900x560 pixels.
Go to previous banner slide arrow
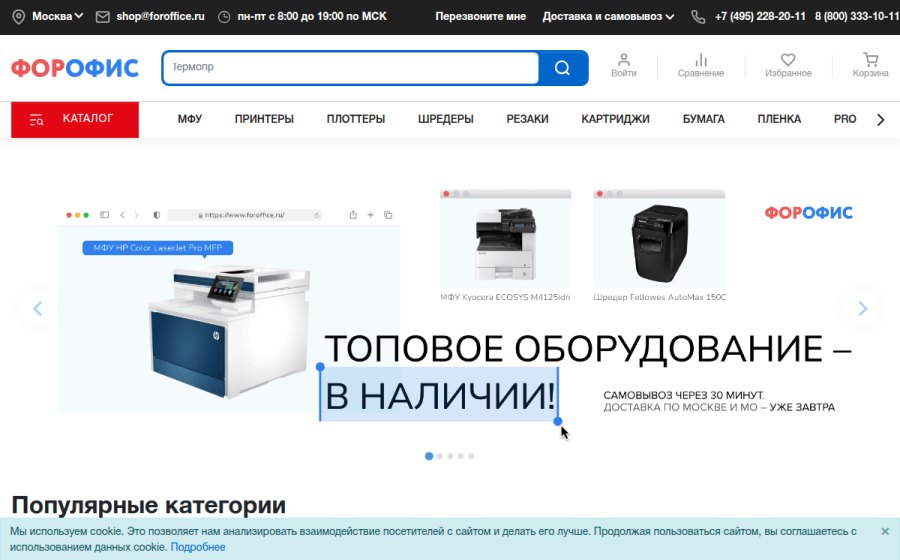(37, 309)
